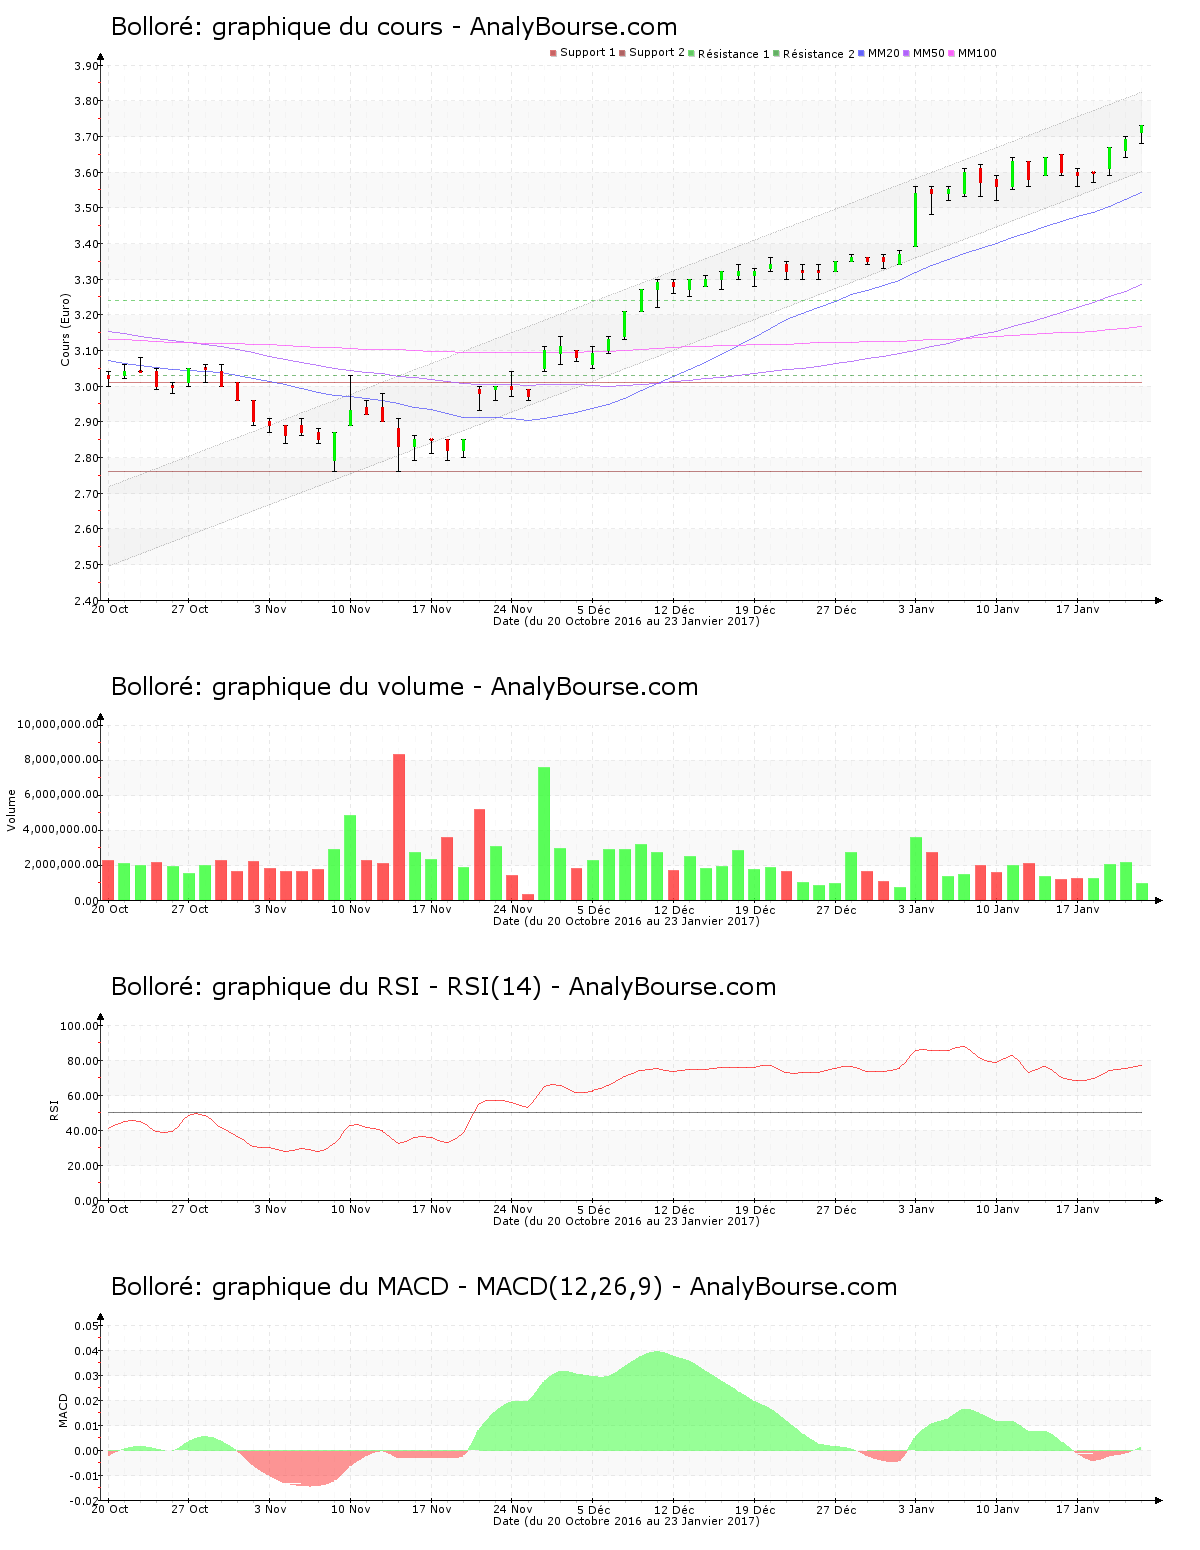
Task: Click the "graphique du RSI - RSI(14)" title
Action: pyautogui.click(x=377, y=987)
